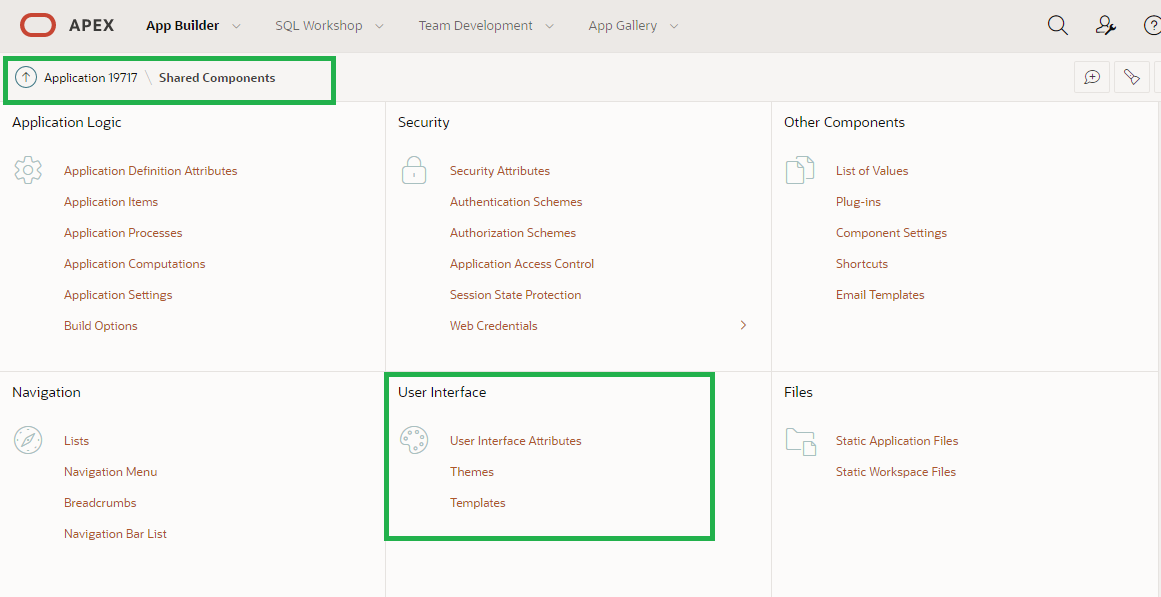This screenshot has width=1161, height=597.
Task: Expand Web Credentials using the chevron arrow
Action: click(743, 325)
